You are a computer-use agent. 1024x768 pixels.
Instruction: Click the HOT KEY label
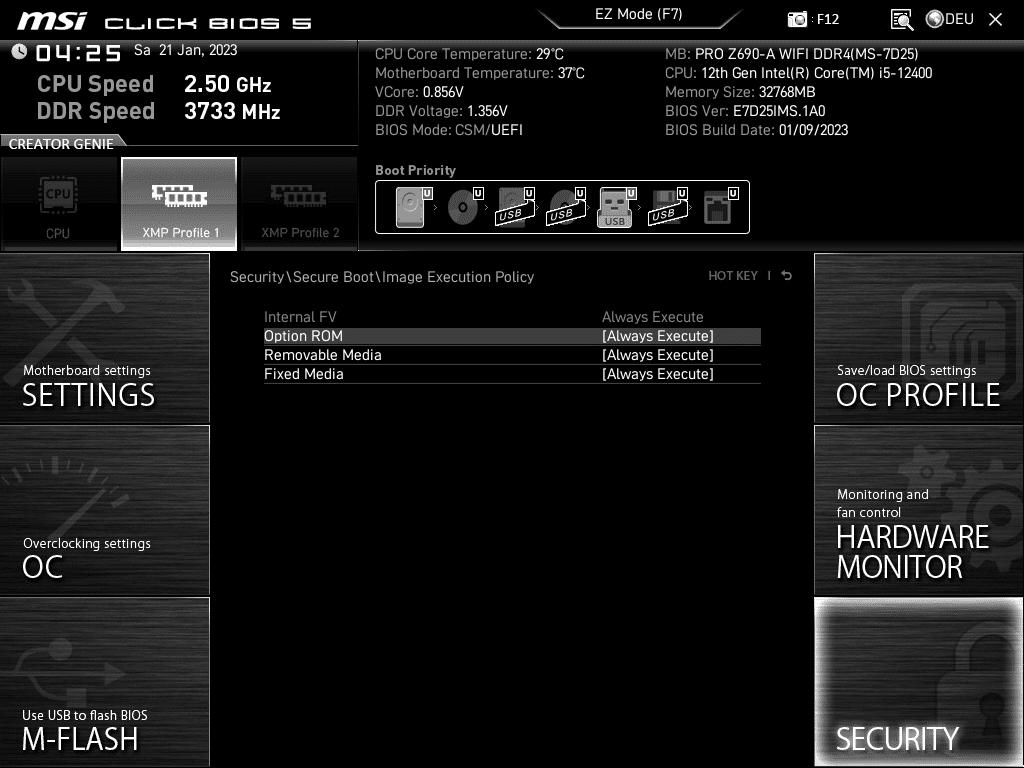point(733,276)
